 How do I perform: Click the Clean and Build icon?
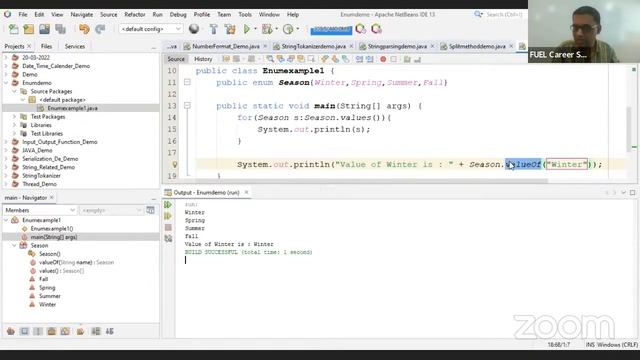(x=230, y=29)
